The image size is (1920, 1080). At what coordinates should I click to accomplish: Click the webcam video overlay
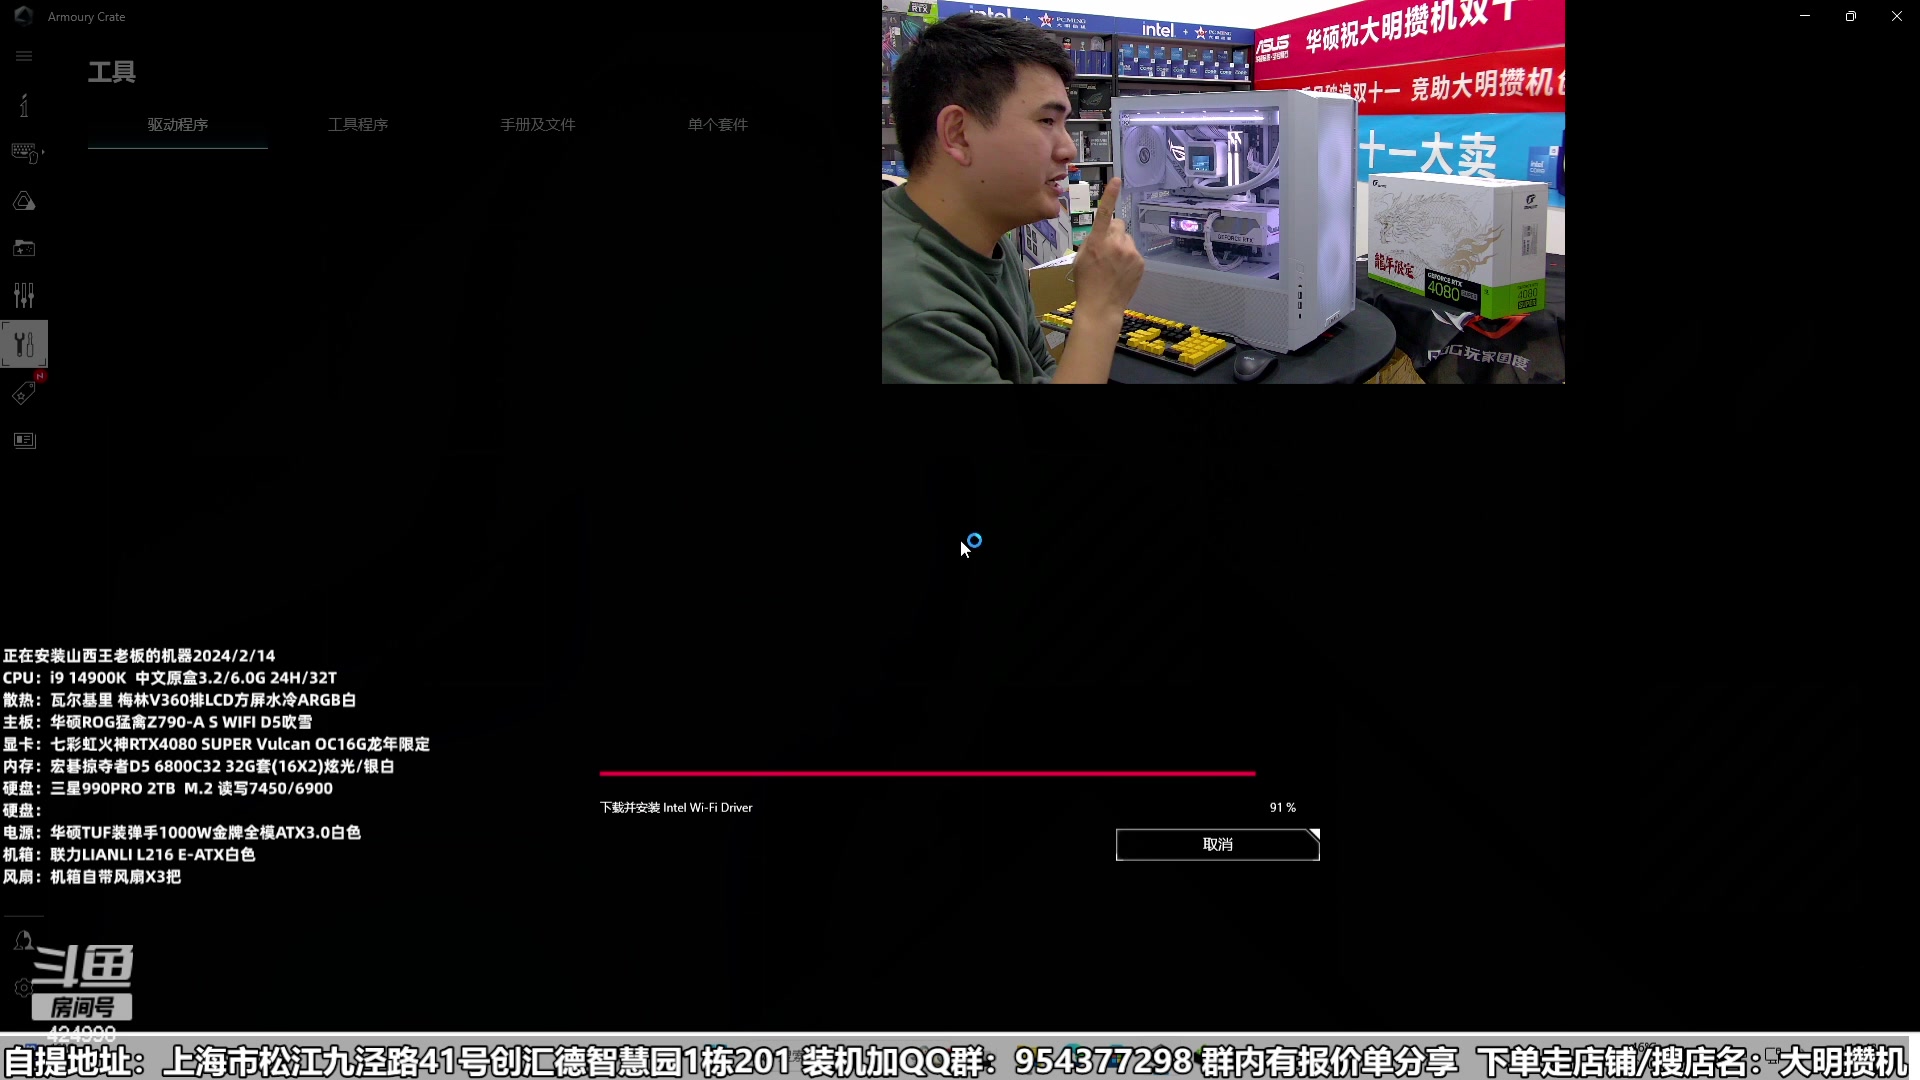point(1223,192)
